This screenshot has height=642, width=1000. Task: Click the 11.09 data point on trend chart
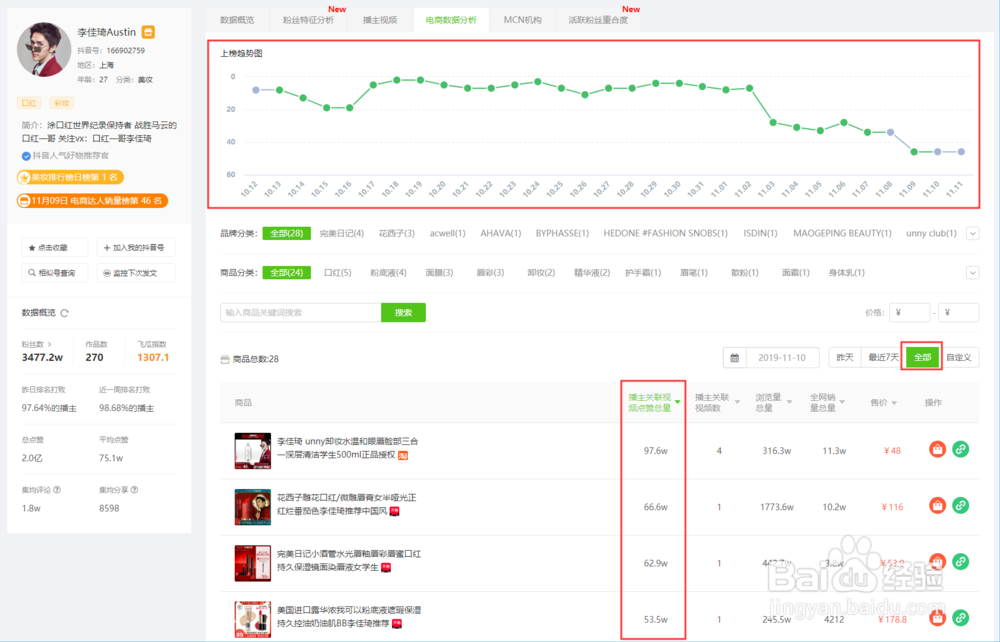click(x=914, y=152)
